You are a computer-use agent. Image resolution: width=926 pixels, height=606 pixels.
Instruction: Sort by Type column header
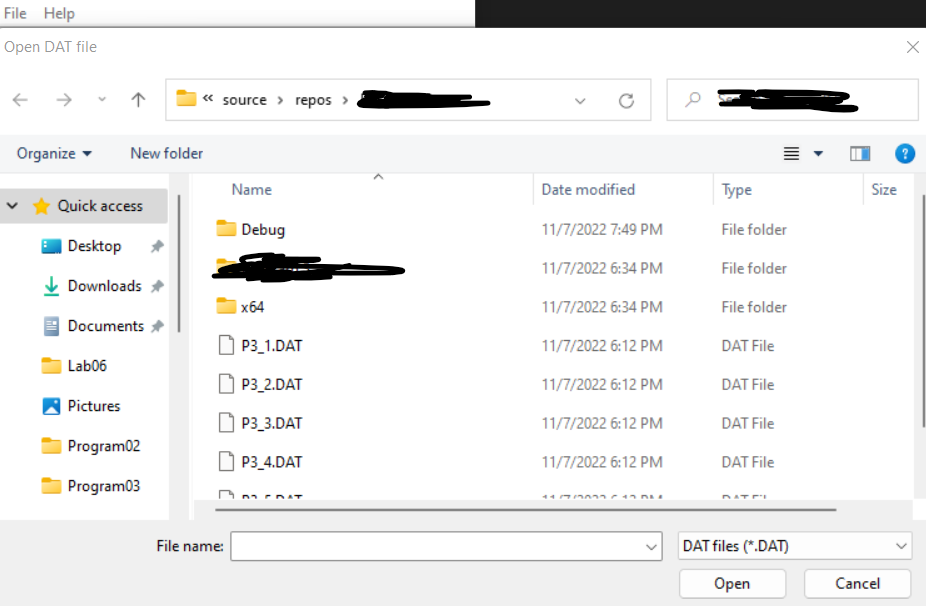pos(736,190)
